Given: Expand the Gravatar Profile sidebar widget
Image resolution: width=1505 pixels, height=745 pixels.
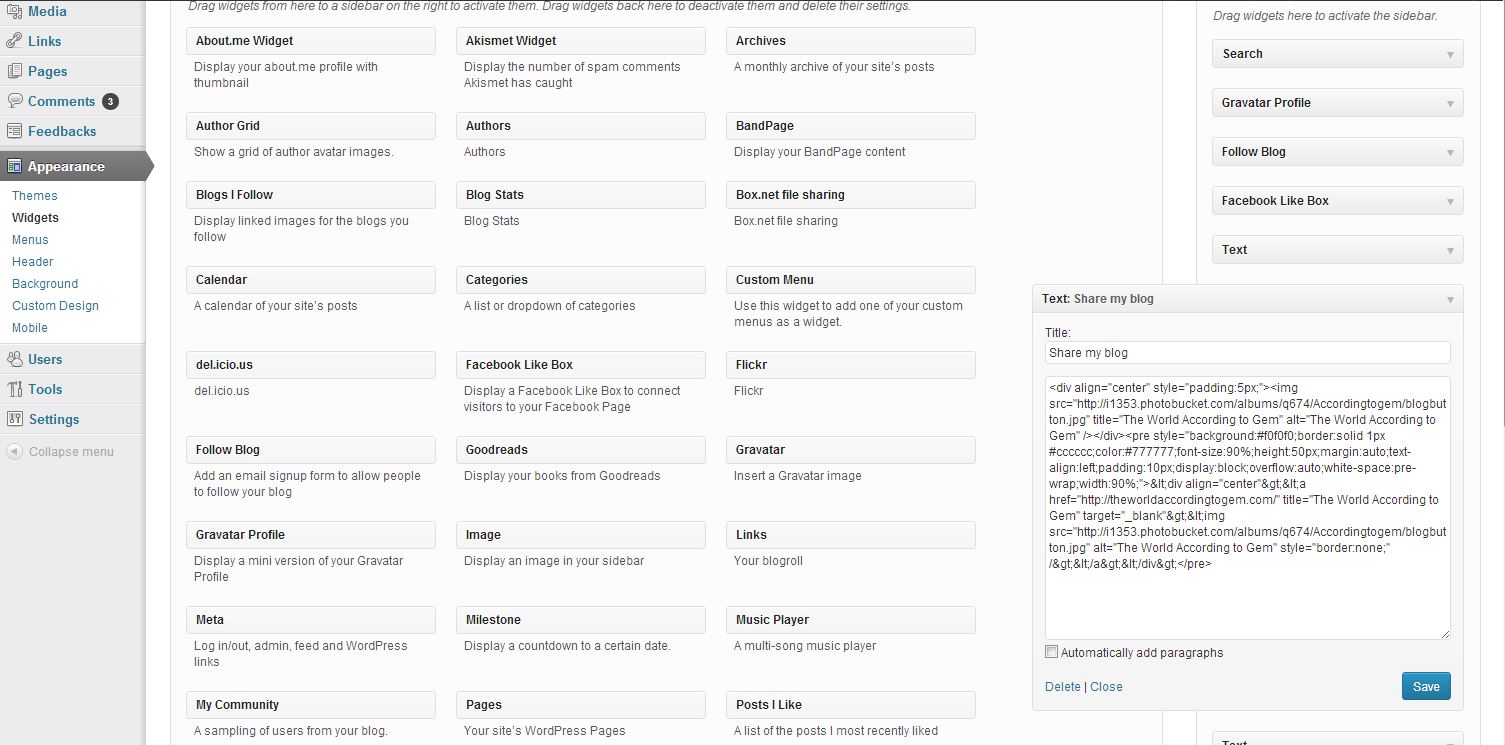Looking at the screenshot, I should click(1450, 104).
